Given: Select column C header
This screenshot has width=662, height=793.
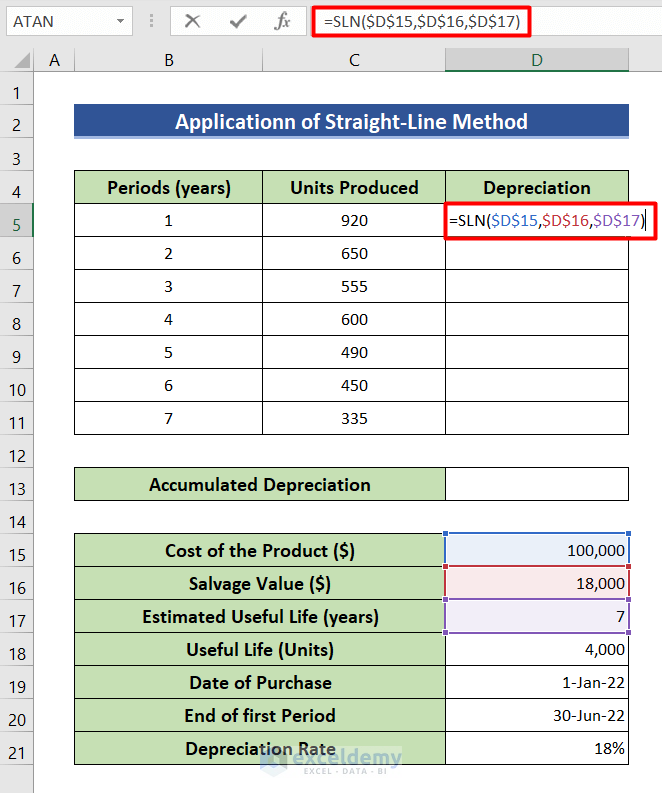Looking at the screenshot, I should (354, 60).
